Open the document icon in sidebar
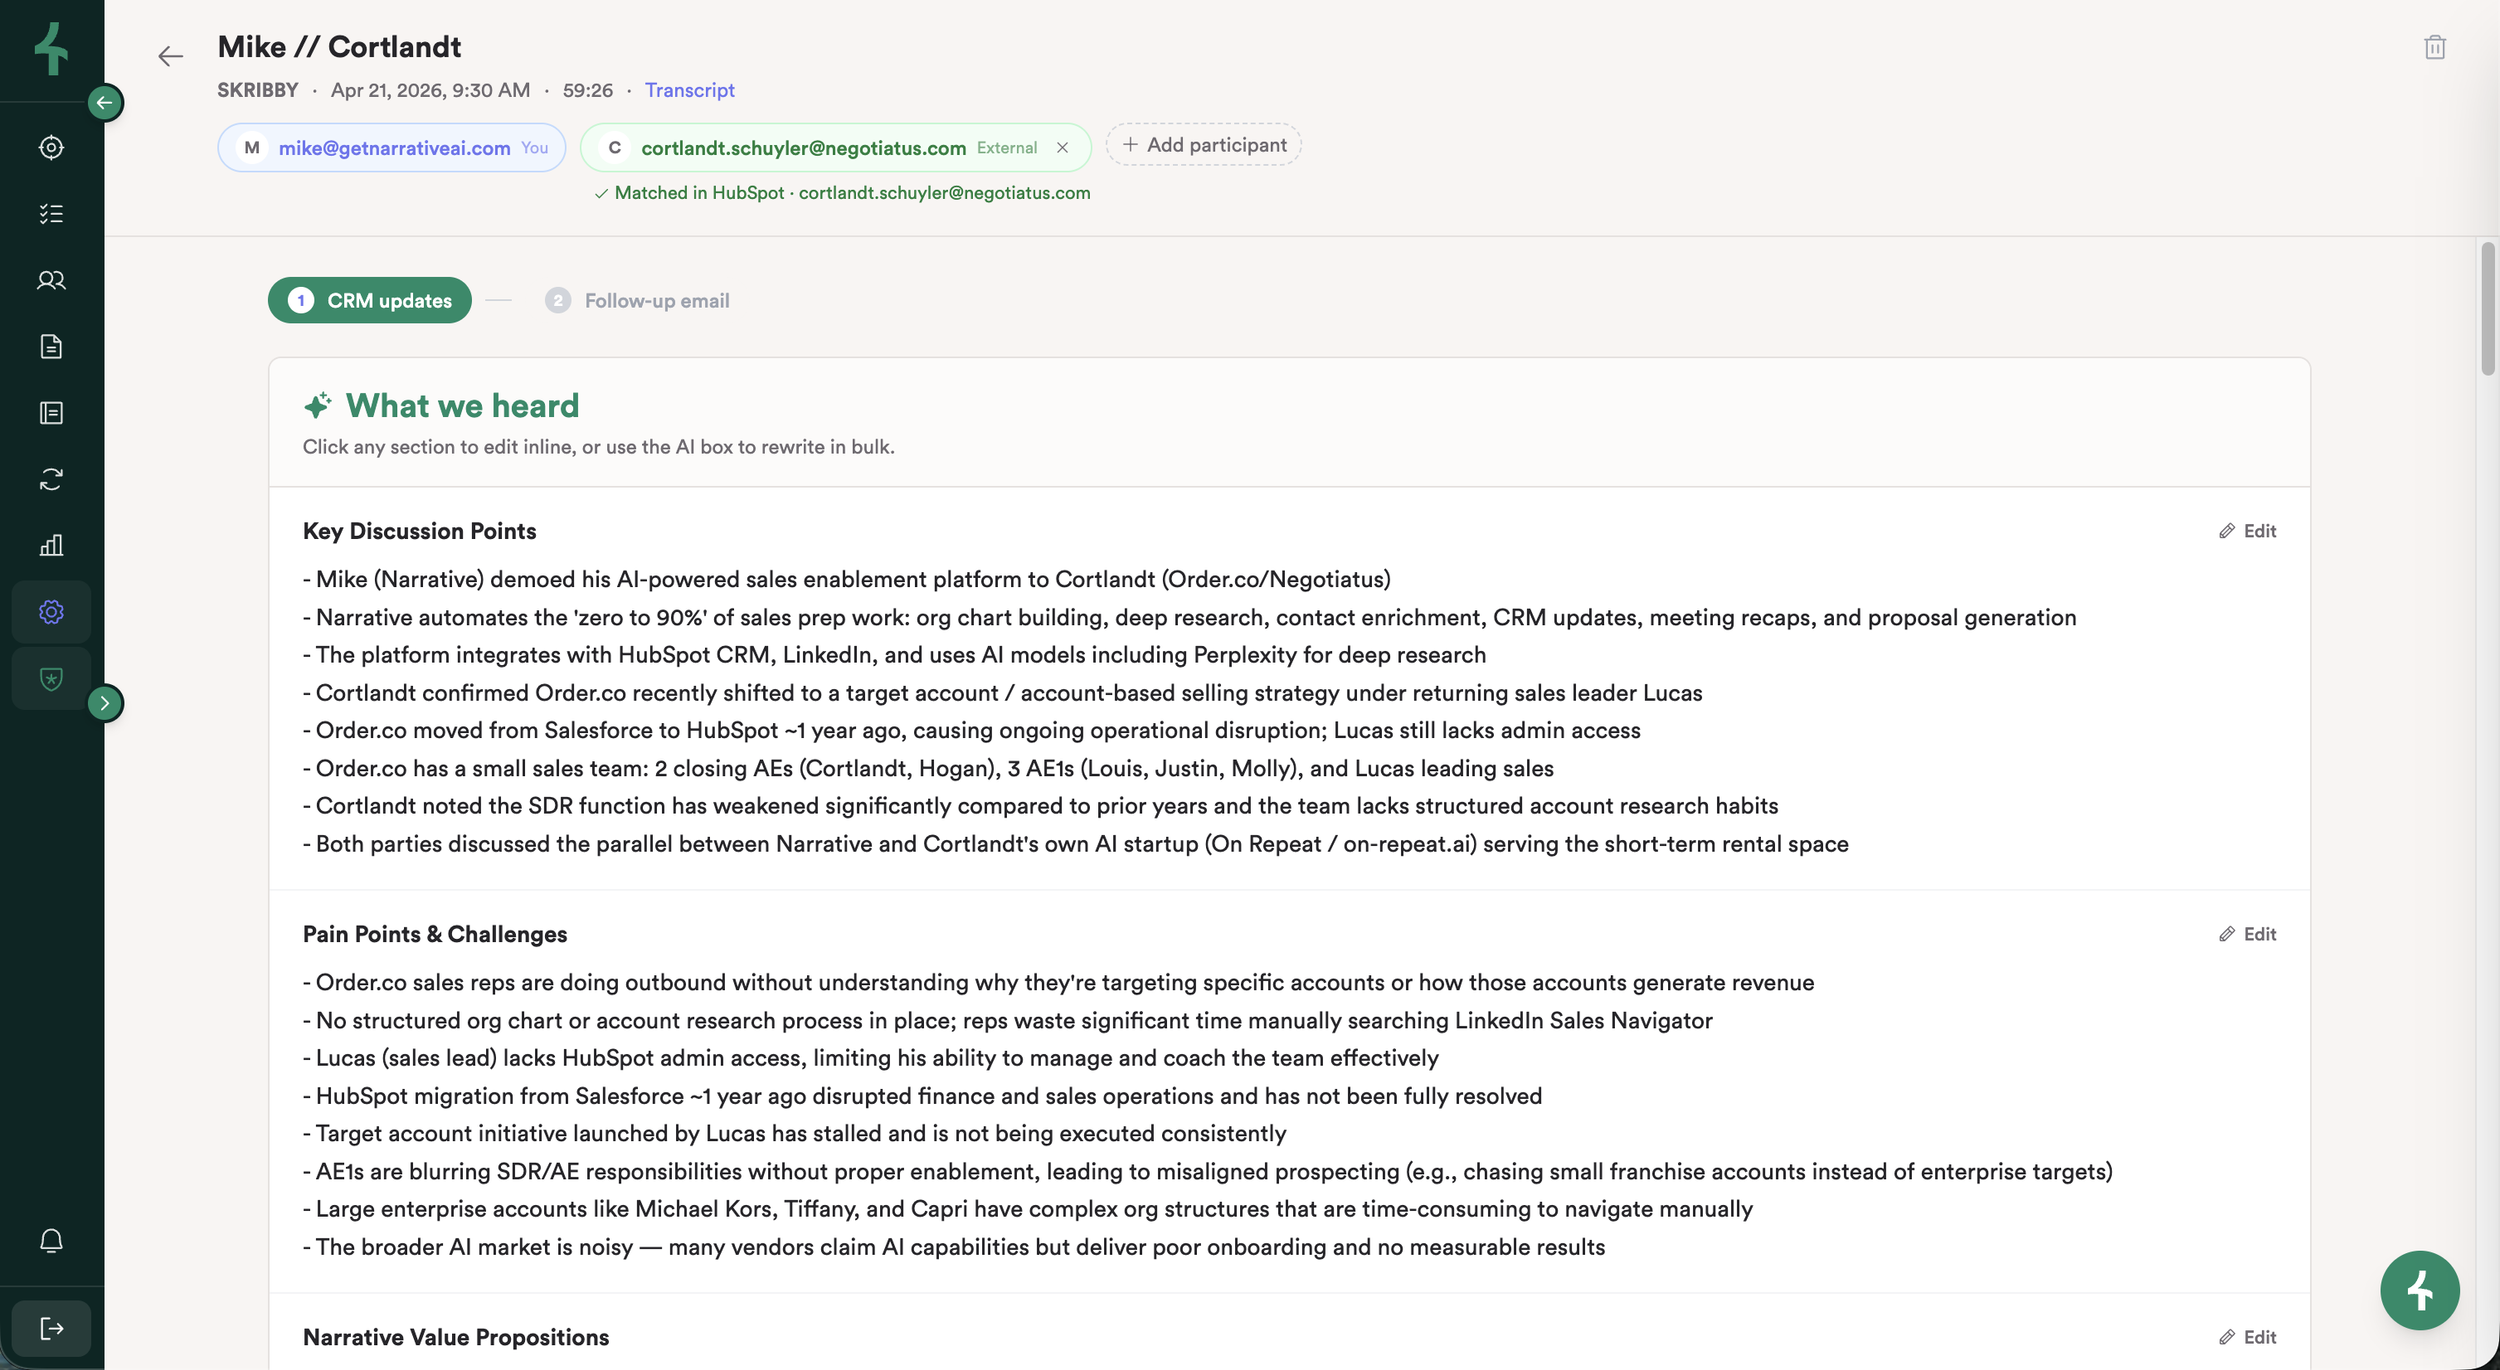This screenshot has width=2500, height=1370. tap(51, 346)
